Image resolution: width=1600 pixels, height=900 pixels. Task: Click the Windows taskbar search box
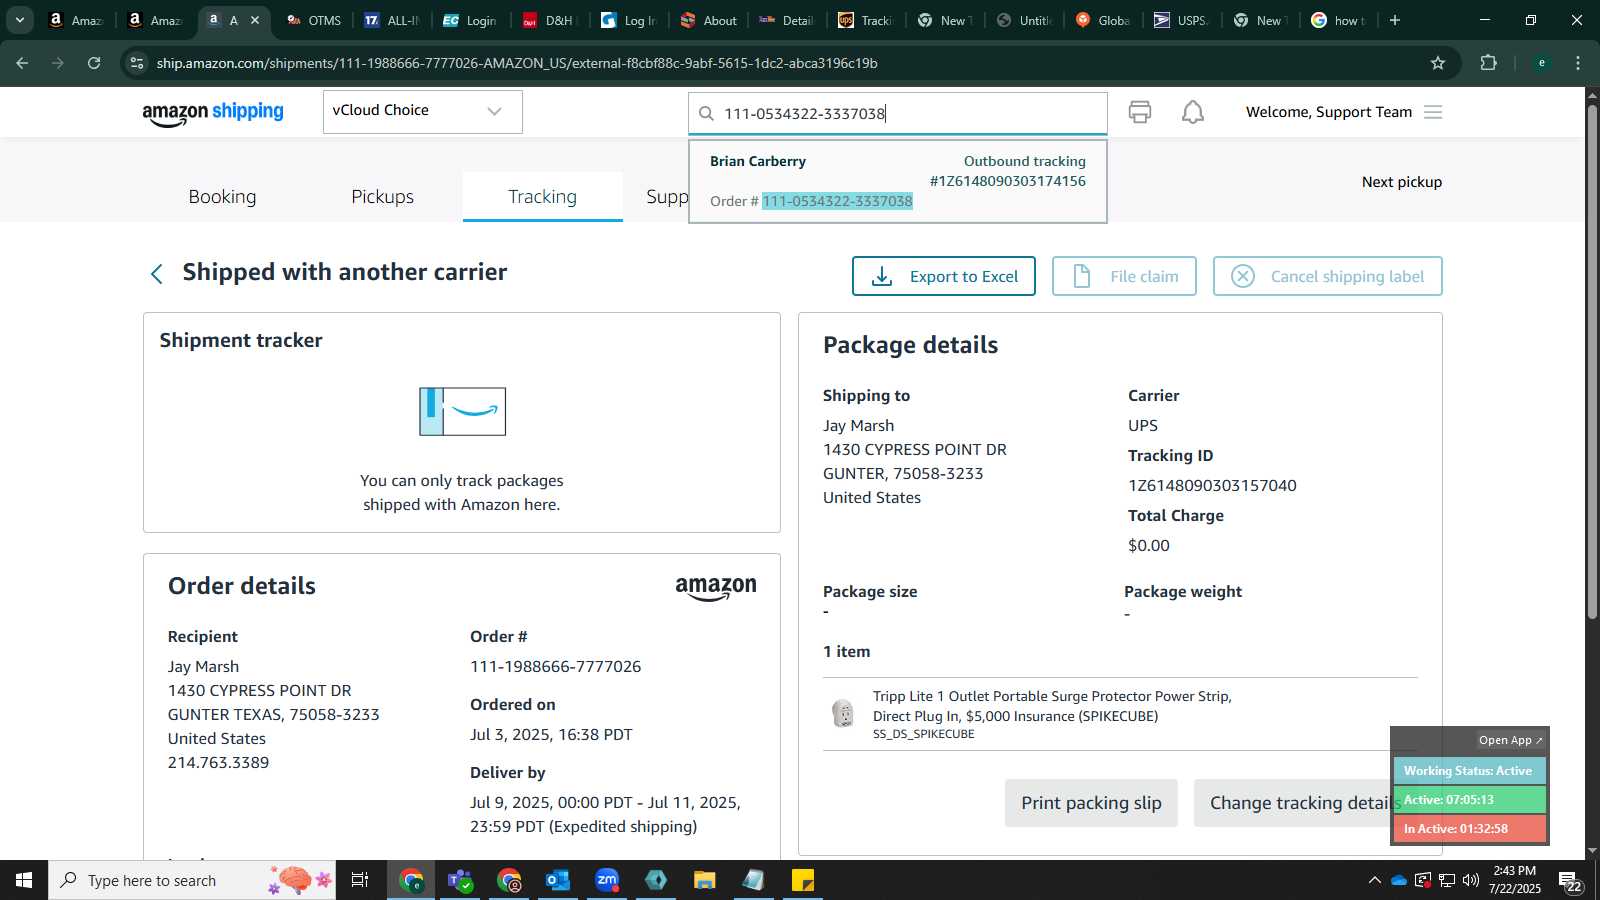tap(192, 880)
